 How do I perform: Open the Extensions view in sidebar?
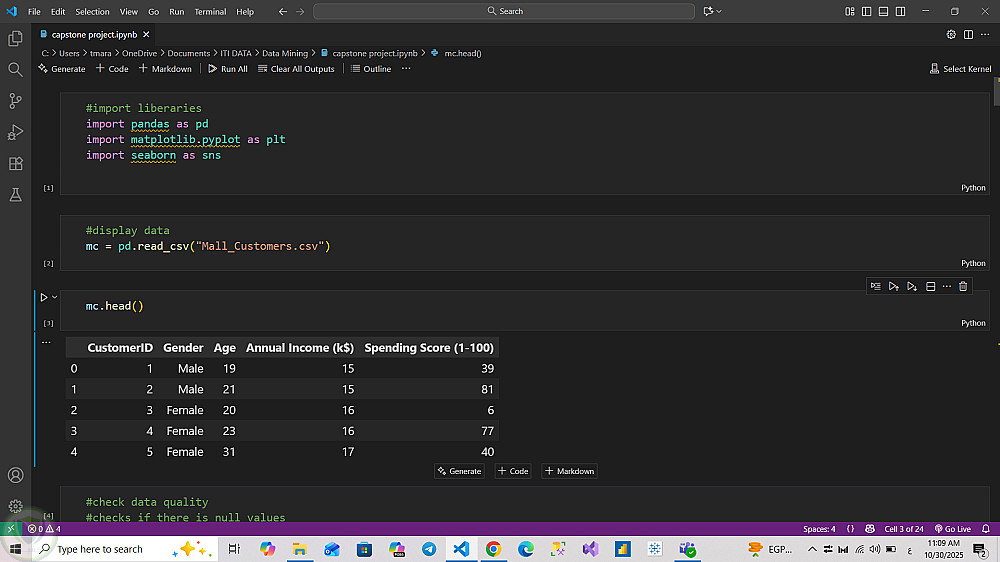pos(15,163)
